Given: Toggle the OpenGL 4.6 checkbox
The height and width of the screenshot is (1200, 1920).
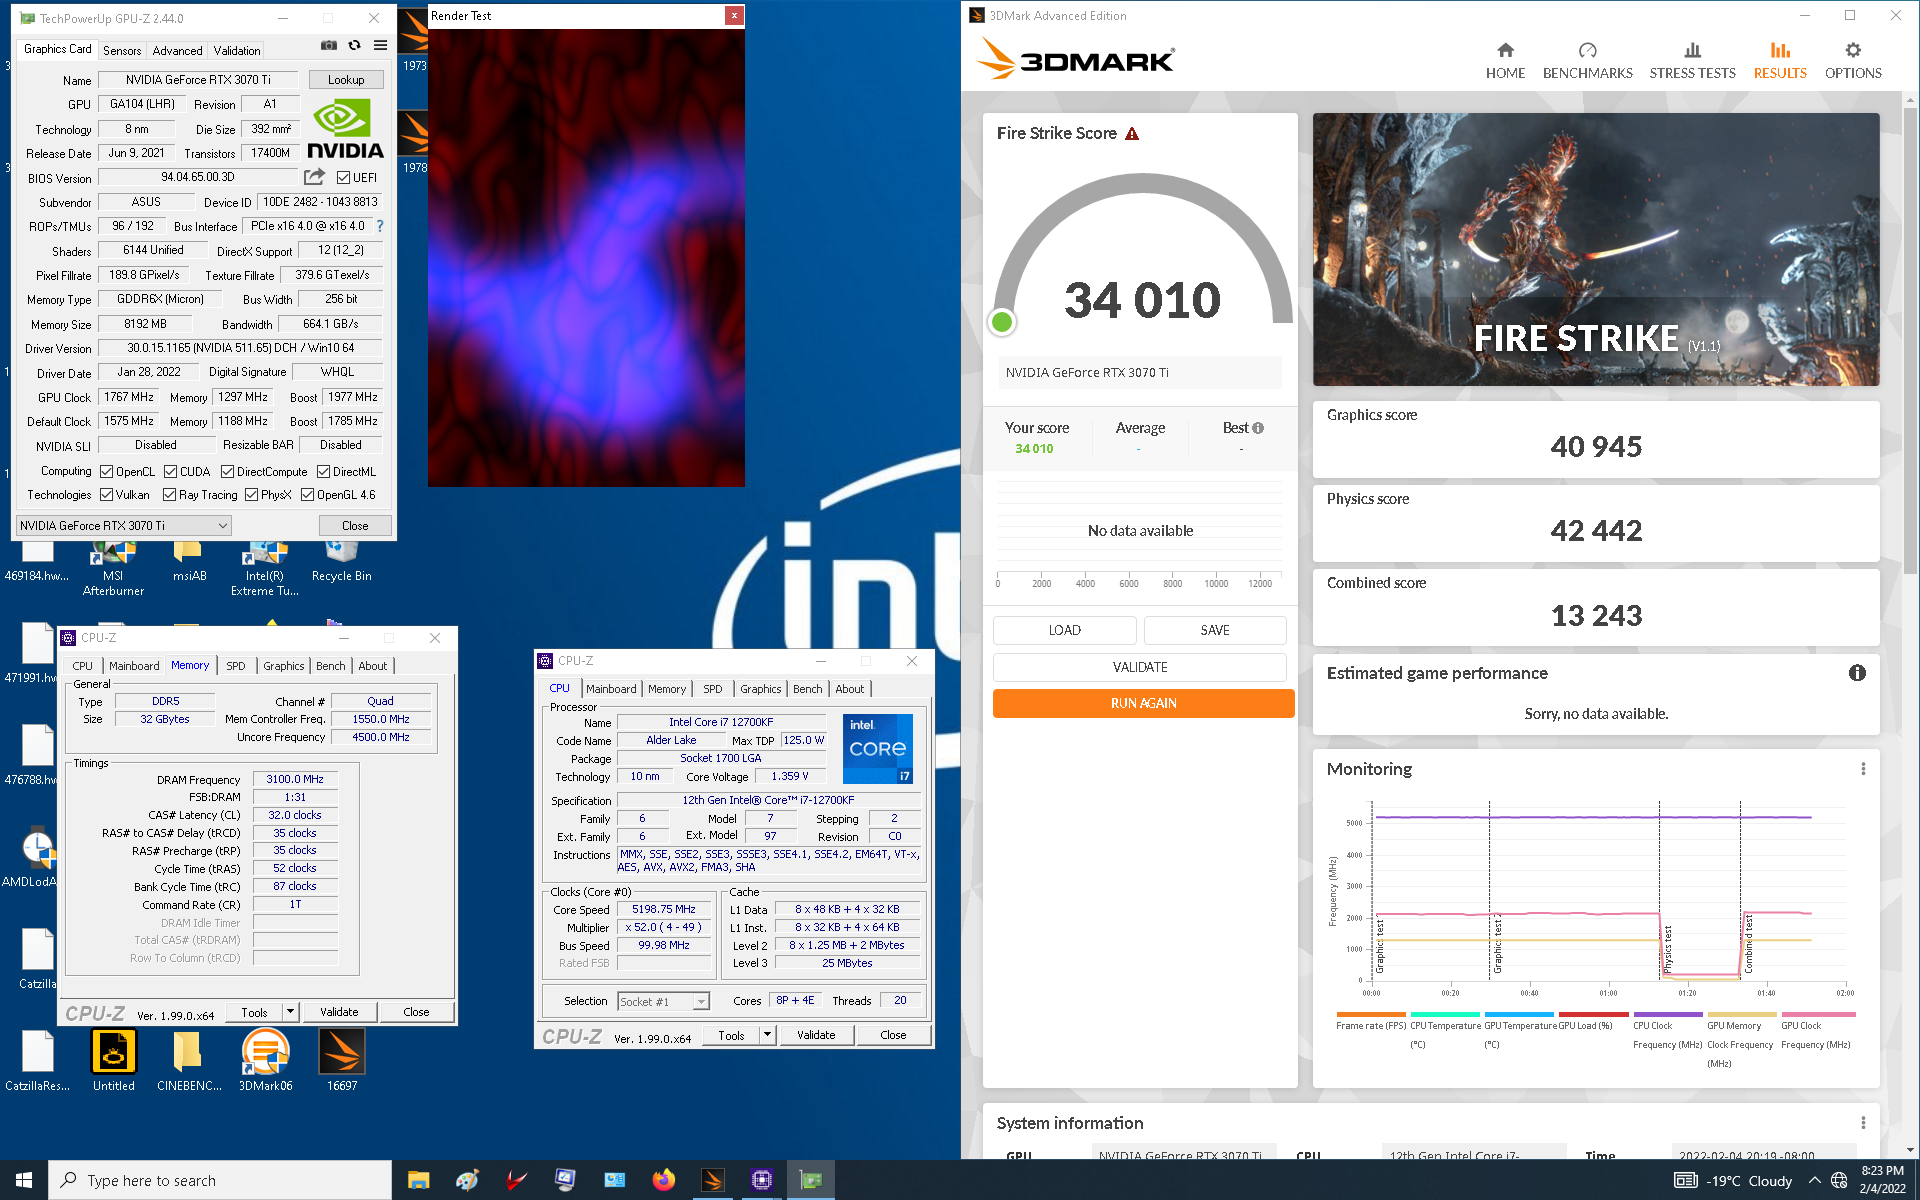Looking at the screenshot, I should 307,495.
